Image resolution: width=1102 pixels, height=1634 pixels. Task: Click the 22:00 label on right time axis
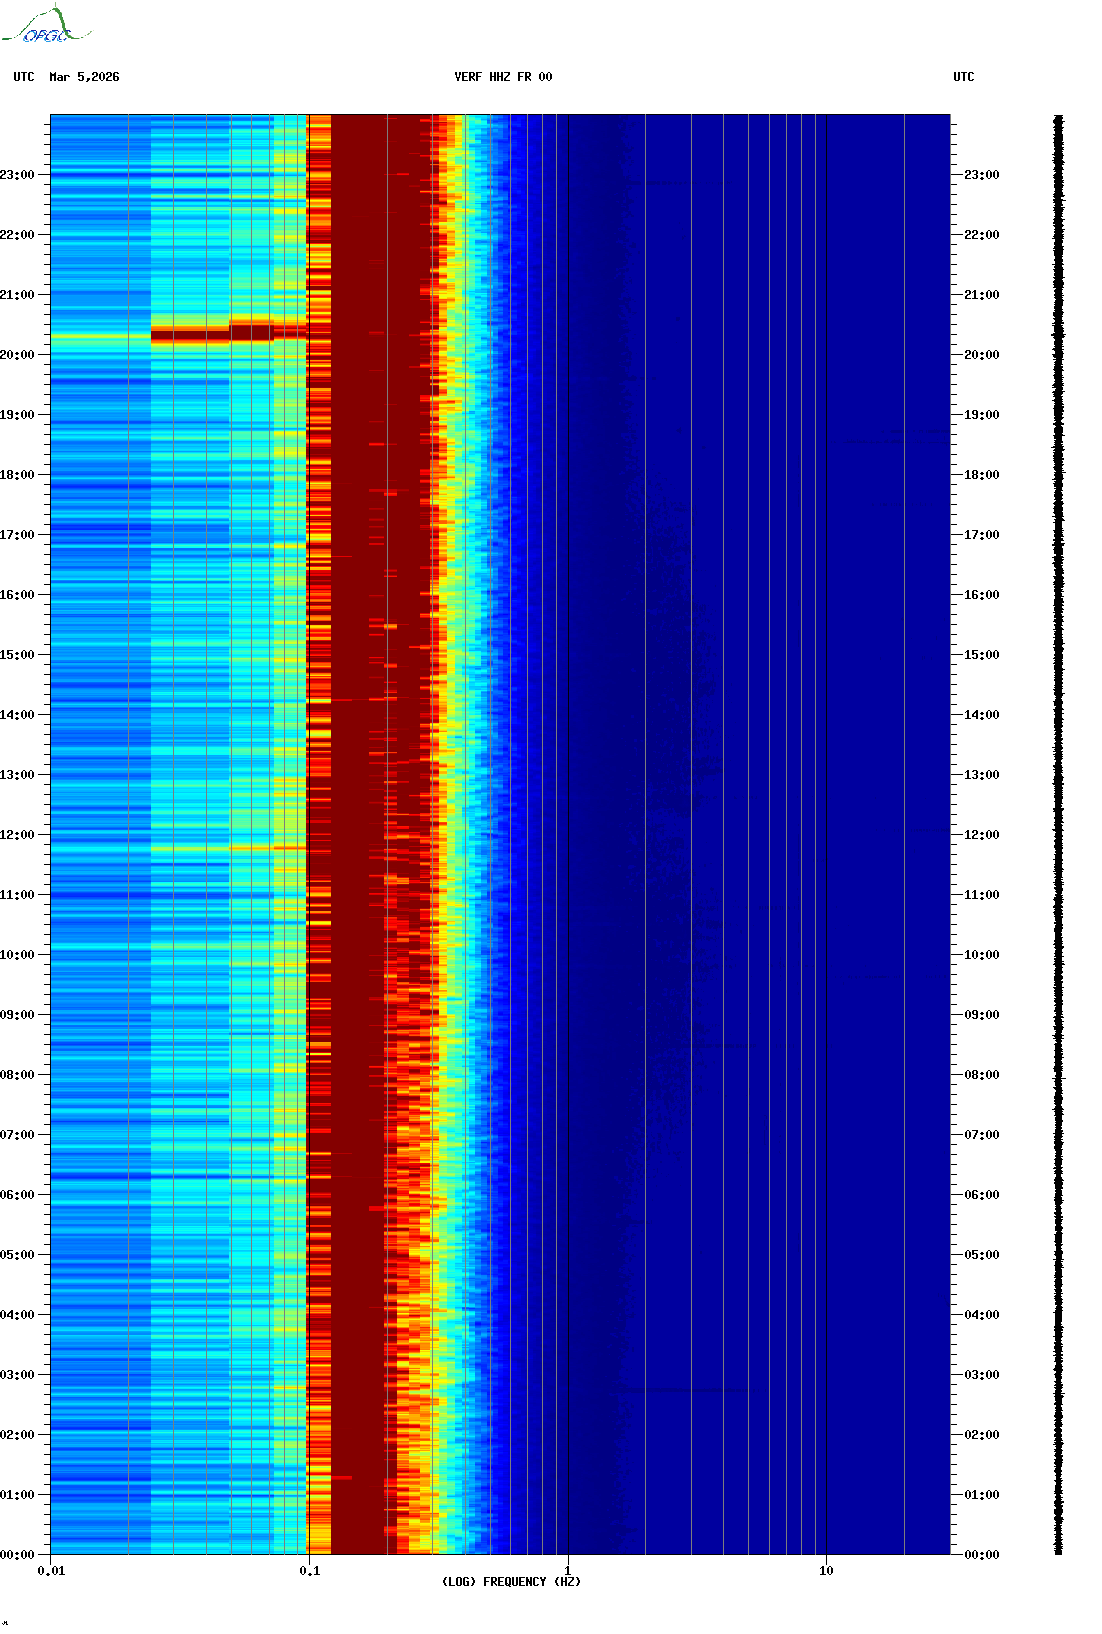pos(981,235)
